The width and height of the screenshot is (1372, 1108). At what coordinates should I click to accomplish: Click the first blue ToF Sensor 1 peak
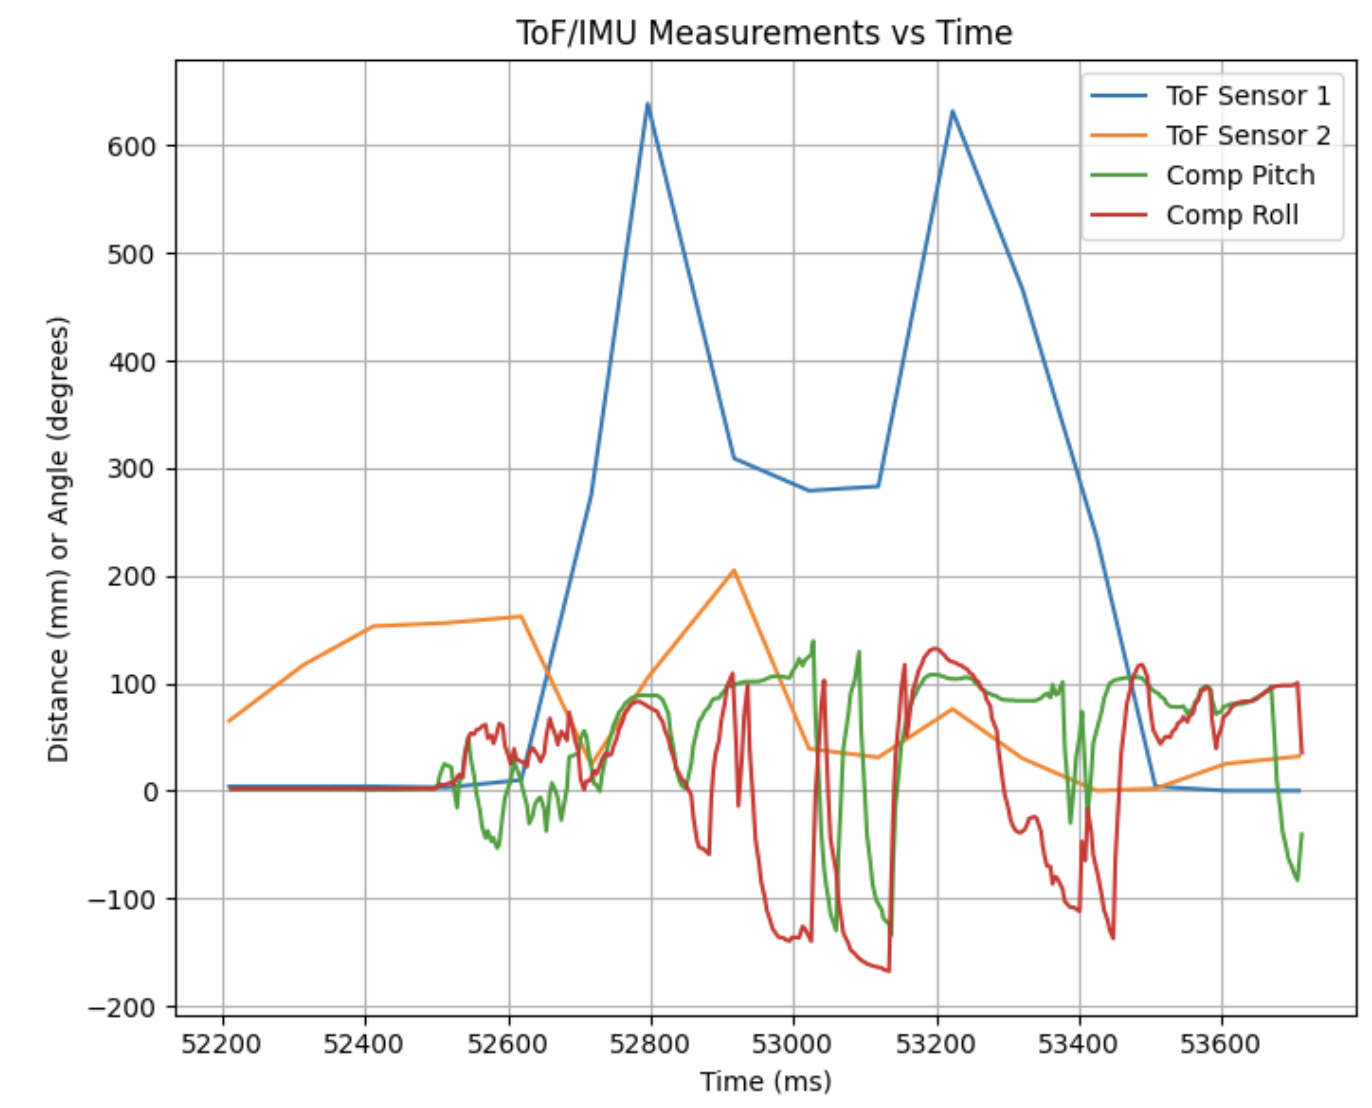click(x=648, y=104)
